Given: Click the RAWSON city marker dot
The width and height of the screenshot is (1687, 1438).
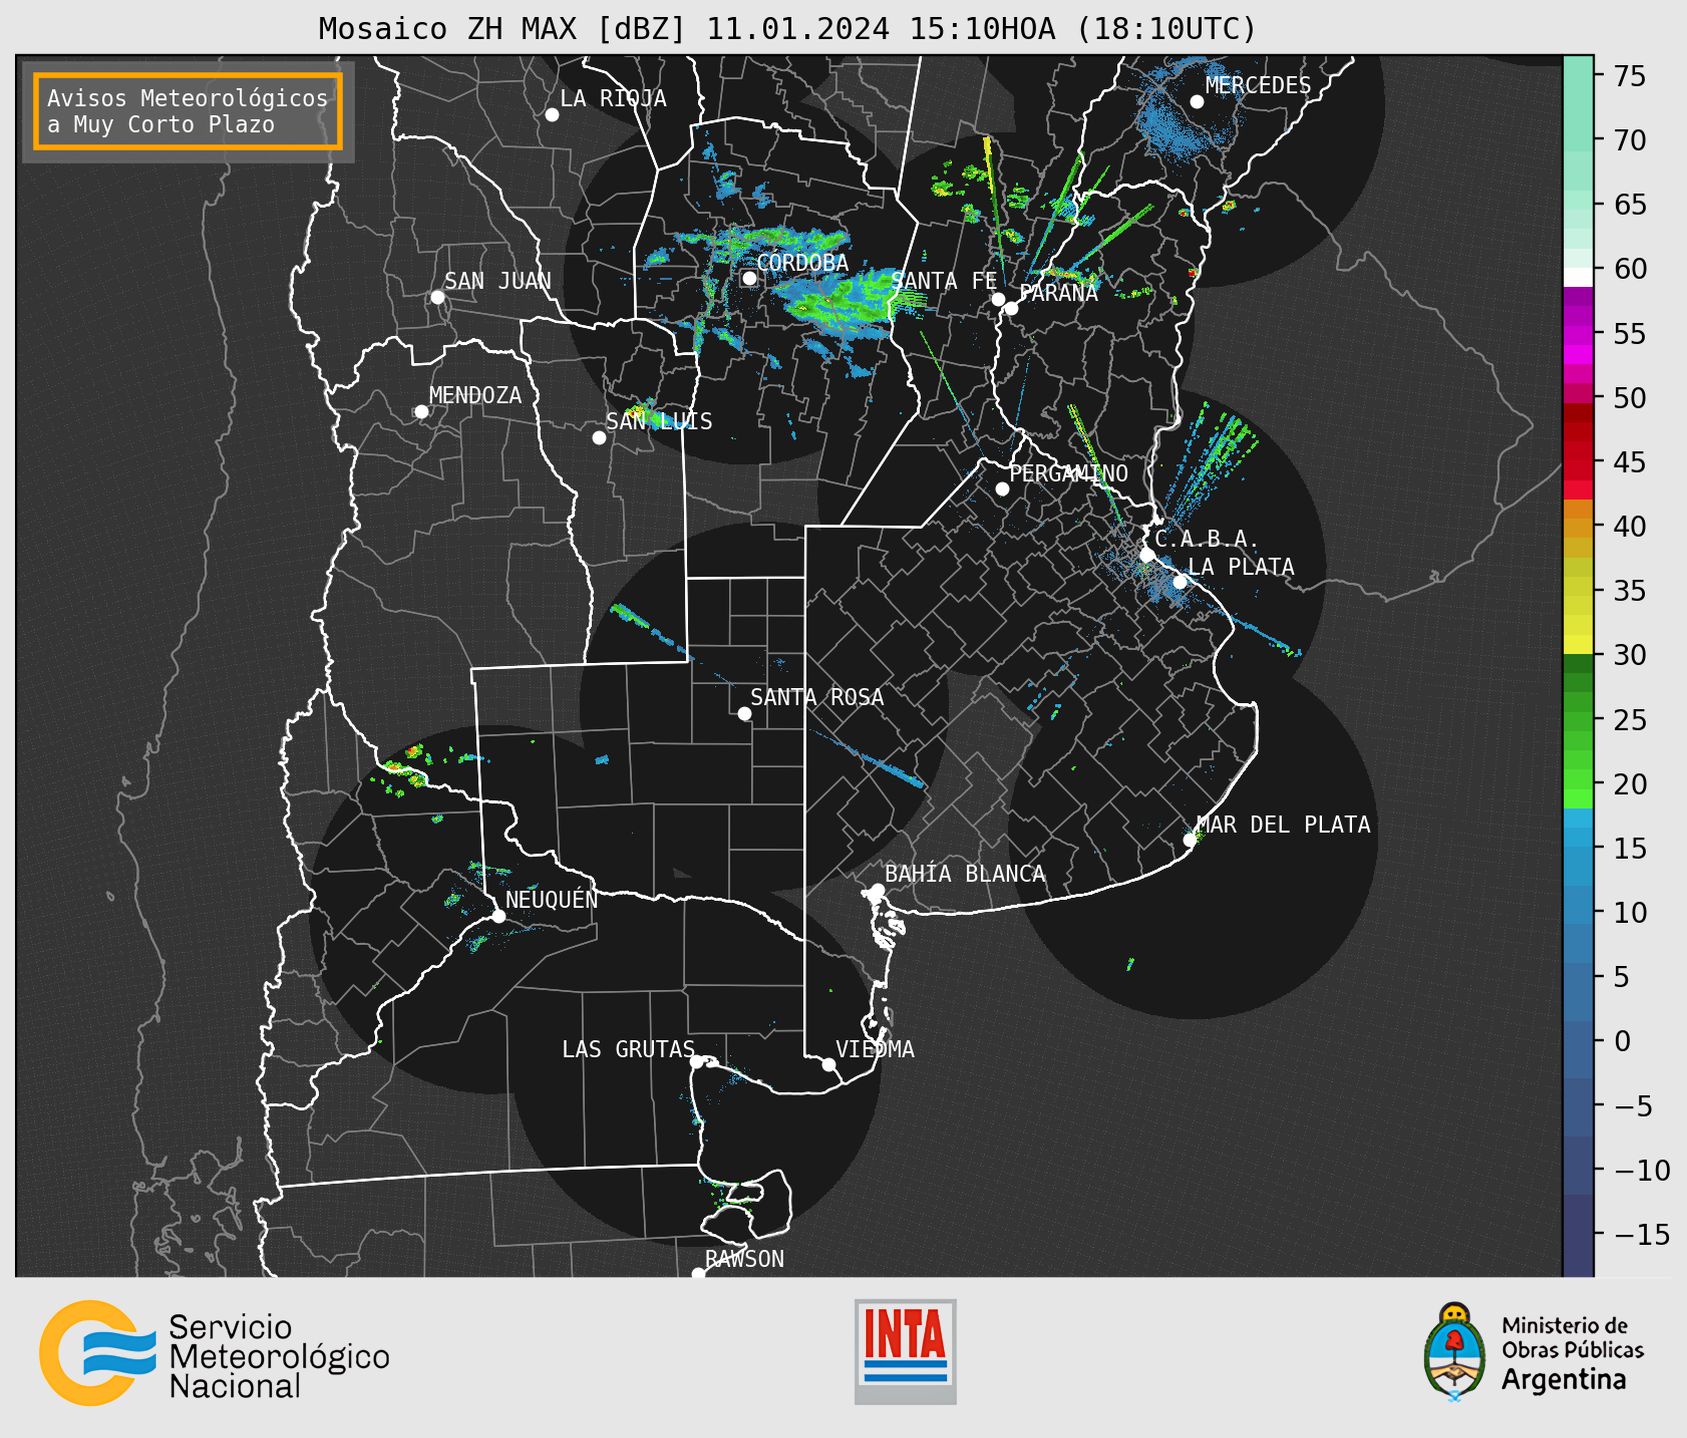Looking at the screenshot, I should coord(698,1274).
